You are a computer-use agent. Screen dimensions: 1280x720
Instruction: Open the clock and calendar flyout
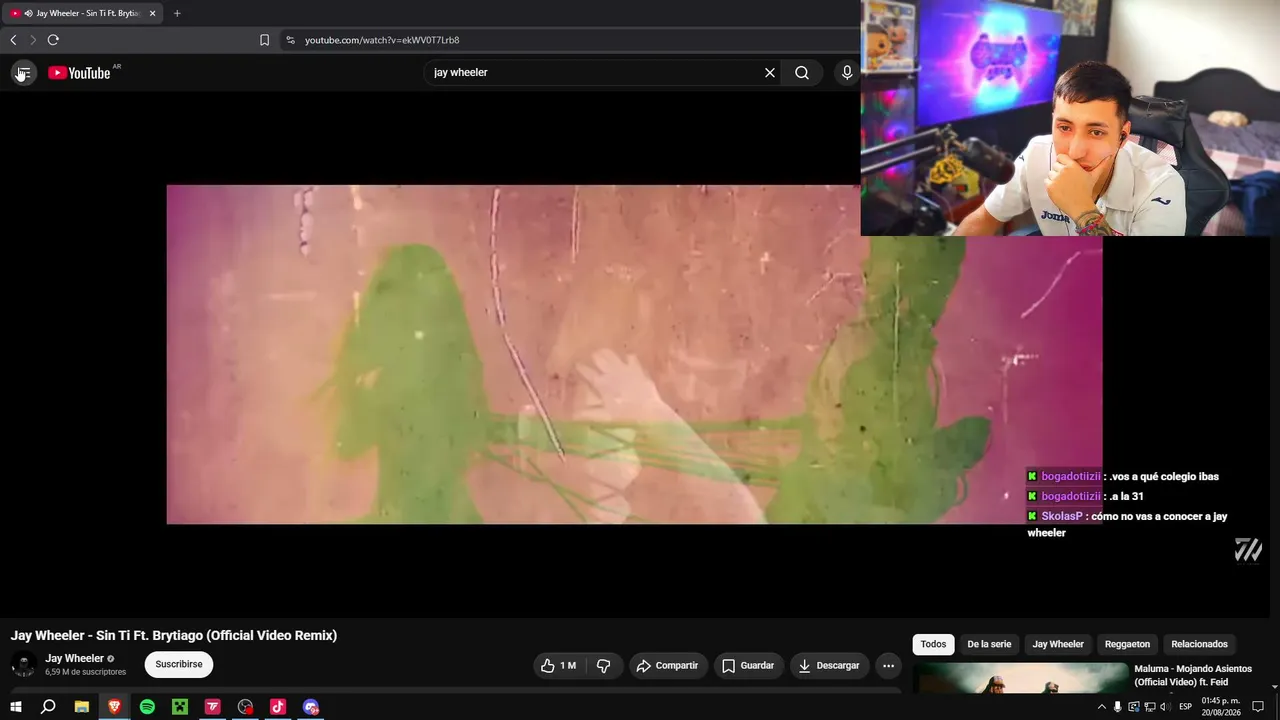[1221, 707]
